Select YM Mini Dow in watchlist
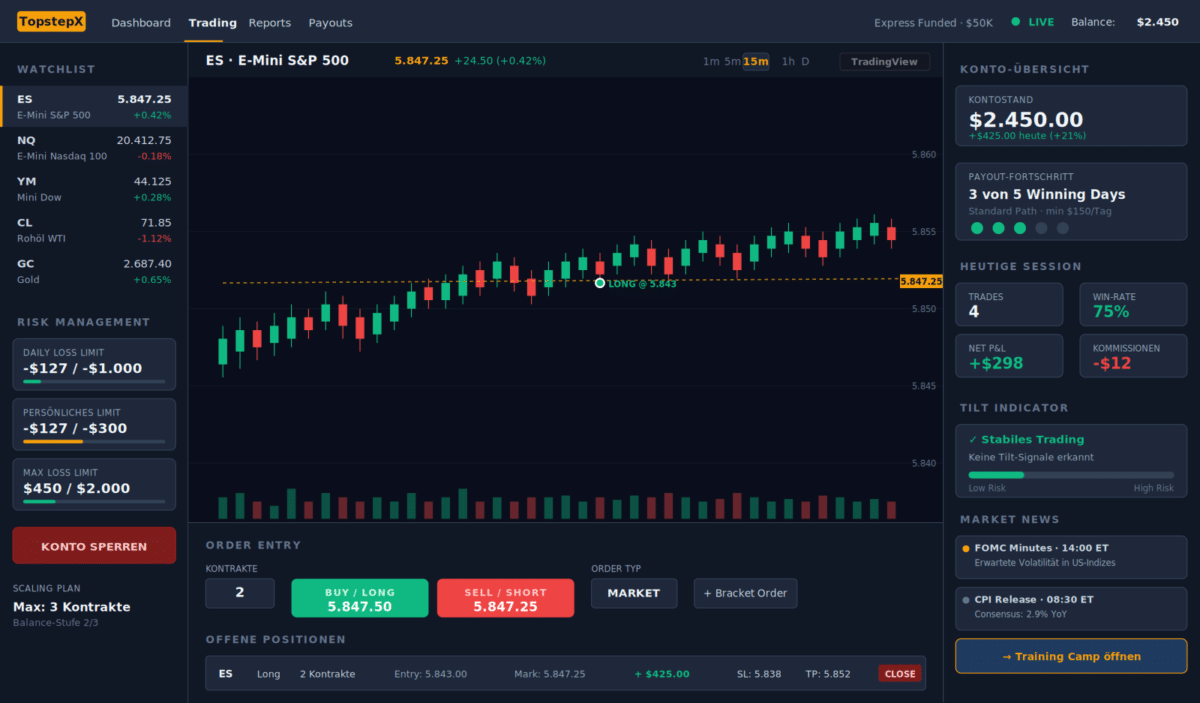Image resolution: width=1200 pixels, height=703 pixels. [x=94, y=188]
